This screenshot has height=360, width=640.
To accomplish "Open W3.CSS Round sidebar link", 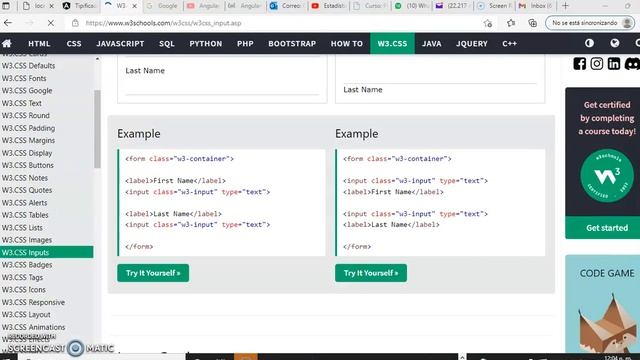I will (x=25, y=116).
